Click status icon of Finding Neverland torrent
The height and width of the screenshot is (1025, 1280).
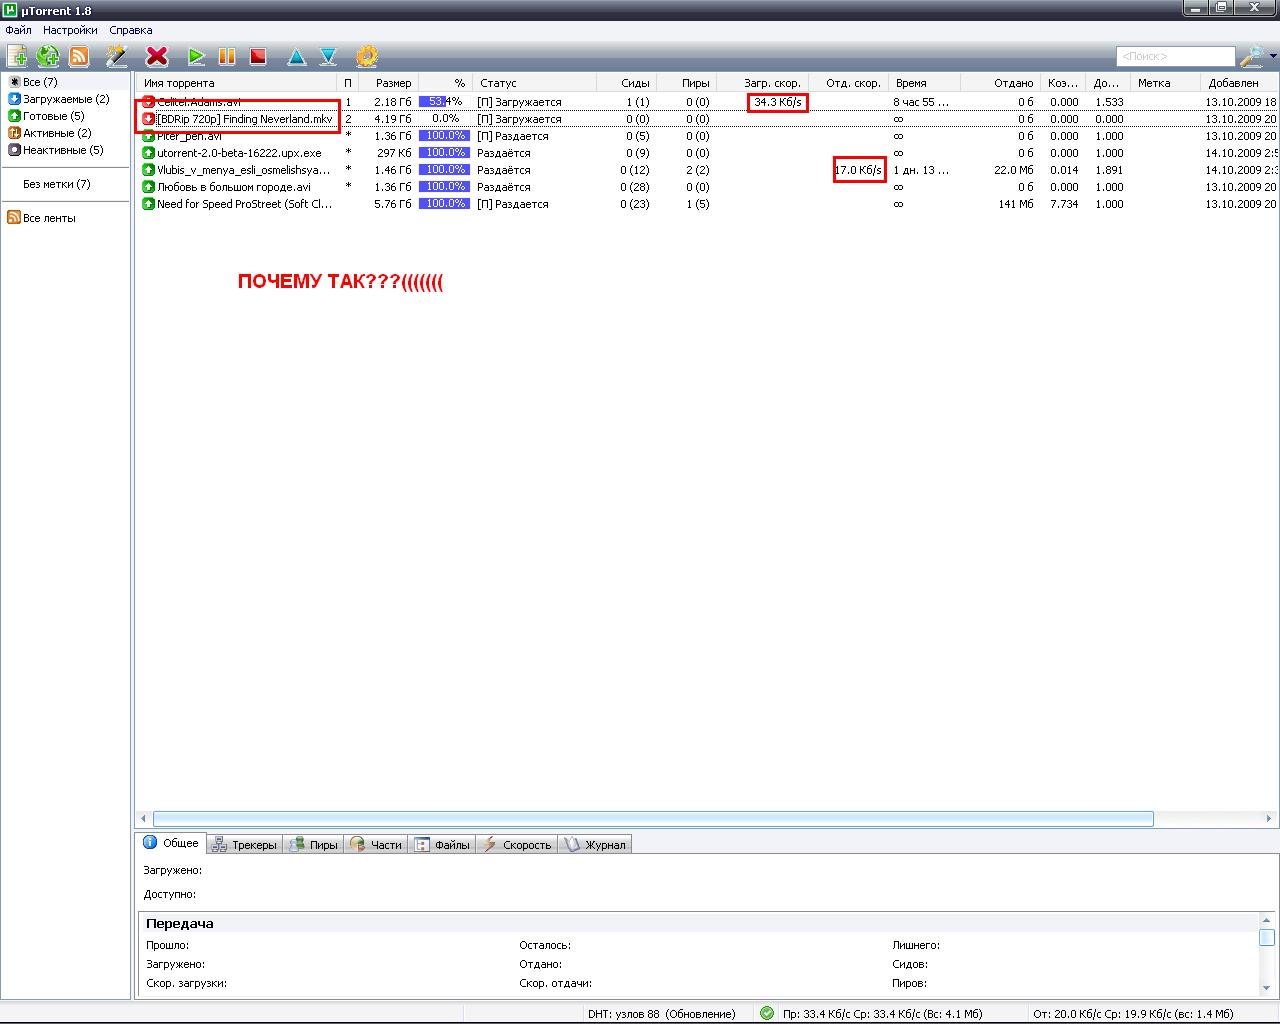pyautogui.click(x=148, y=119)
